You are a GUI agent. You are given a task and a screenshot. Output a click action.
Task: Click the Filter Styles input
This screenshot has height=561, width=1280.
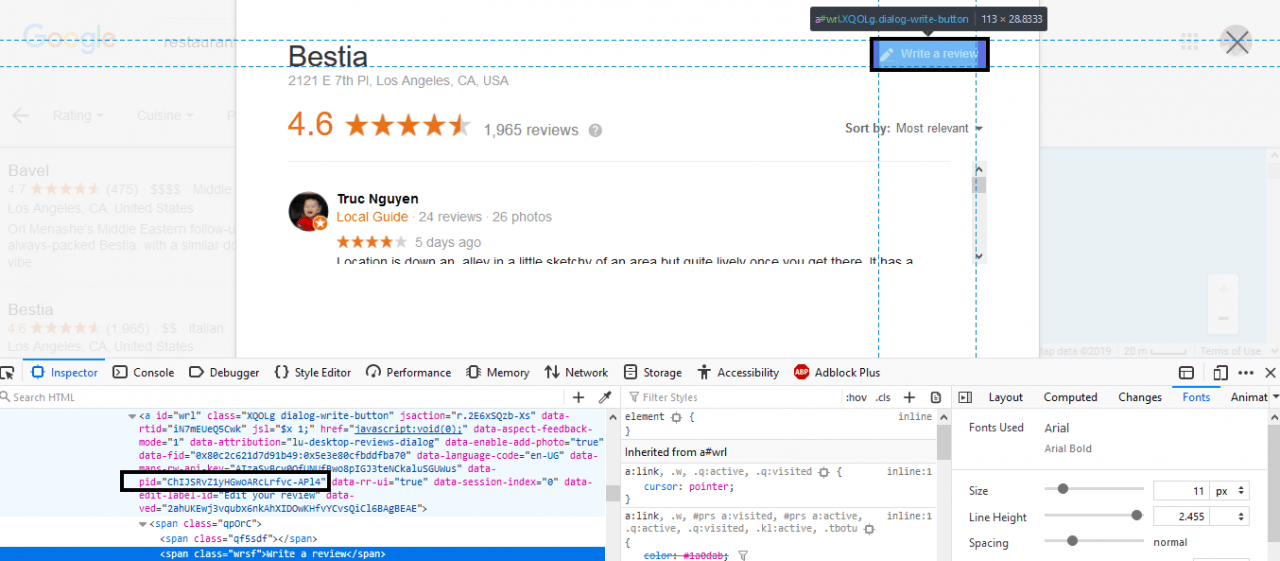coord(730,397)
